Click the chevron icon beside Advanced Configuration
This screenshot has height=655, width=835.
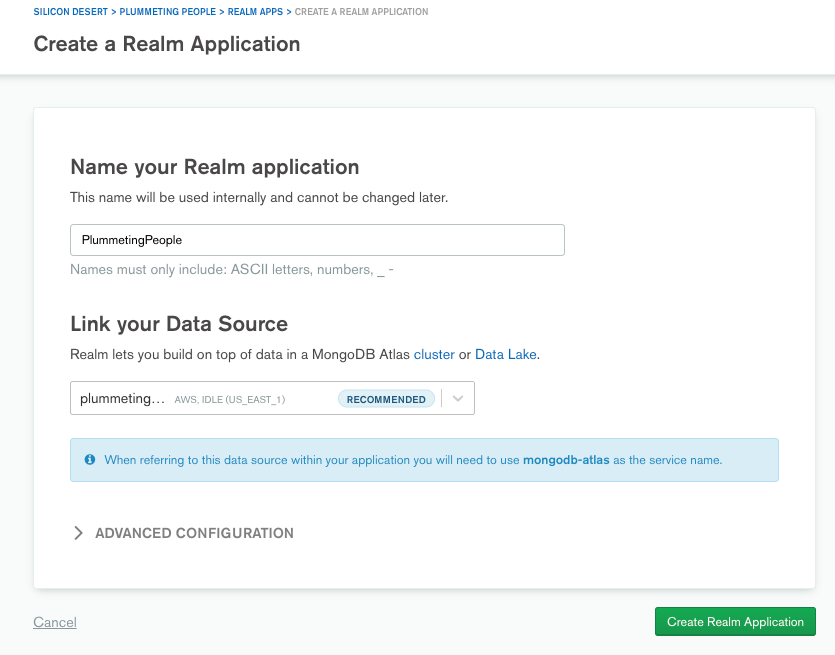[79, 534]
